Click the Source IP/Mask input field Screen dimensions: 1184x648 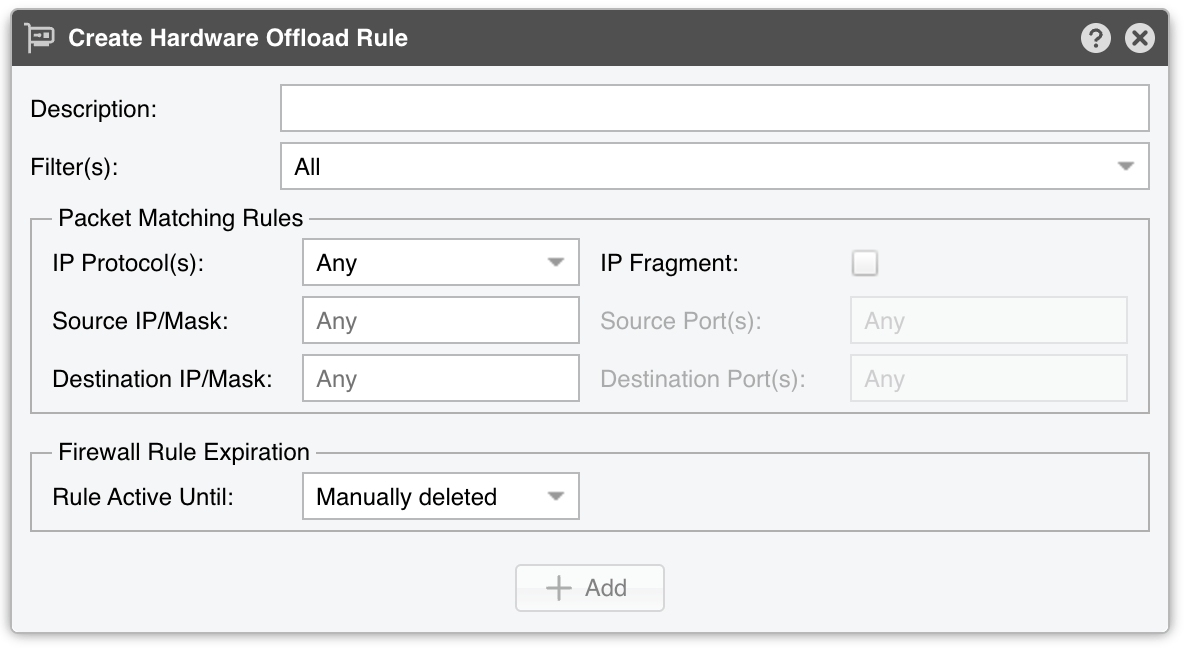pyautogui.click(x=440, y=320)
